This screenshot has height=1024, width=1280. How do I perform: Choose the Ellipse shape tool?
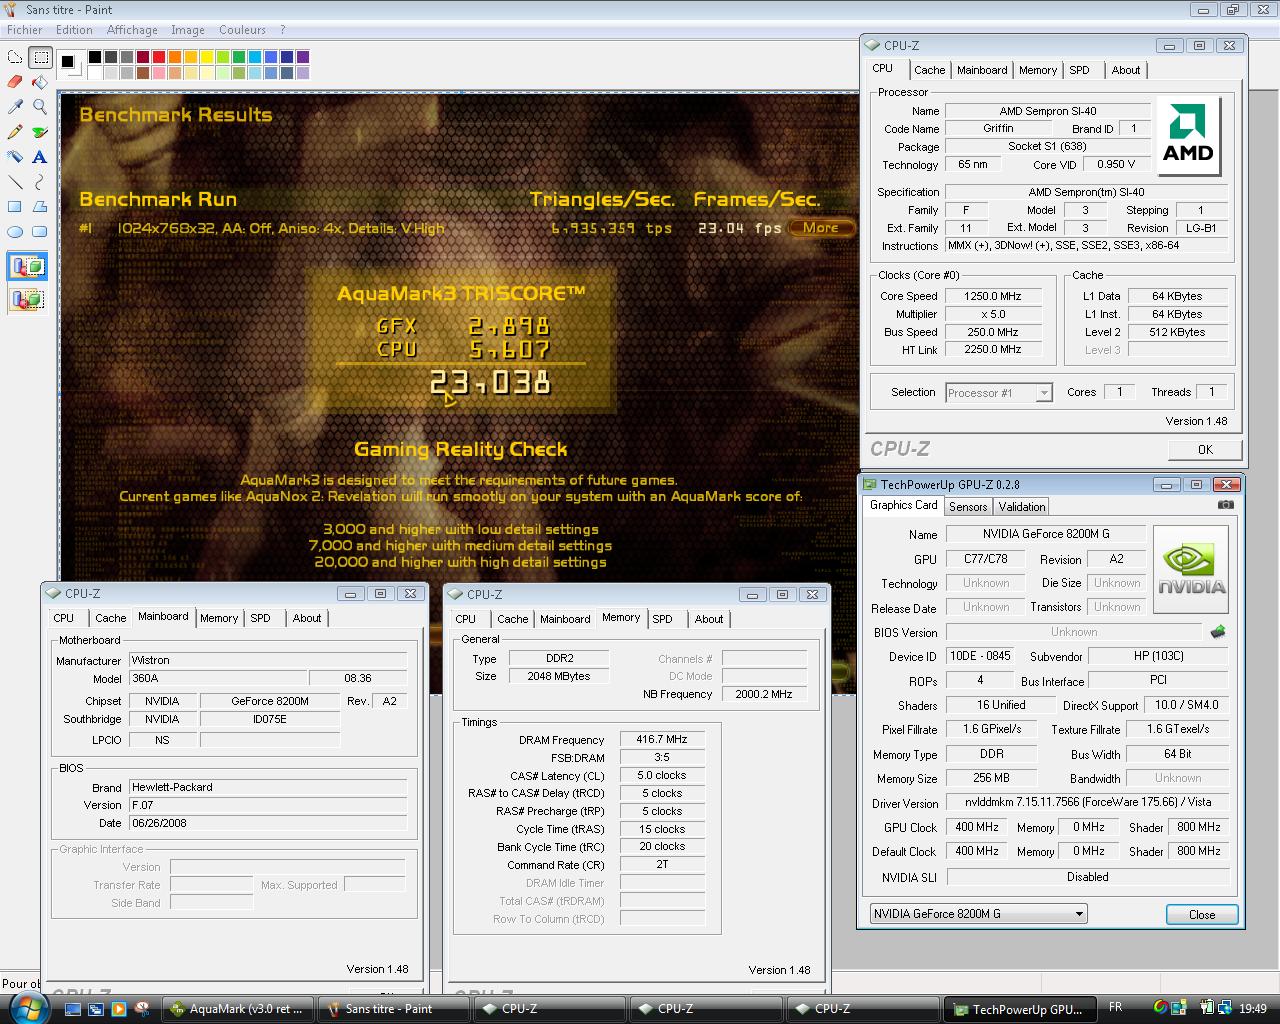(15, 232)
